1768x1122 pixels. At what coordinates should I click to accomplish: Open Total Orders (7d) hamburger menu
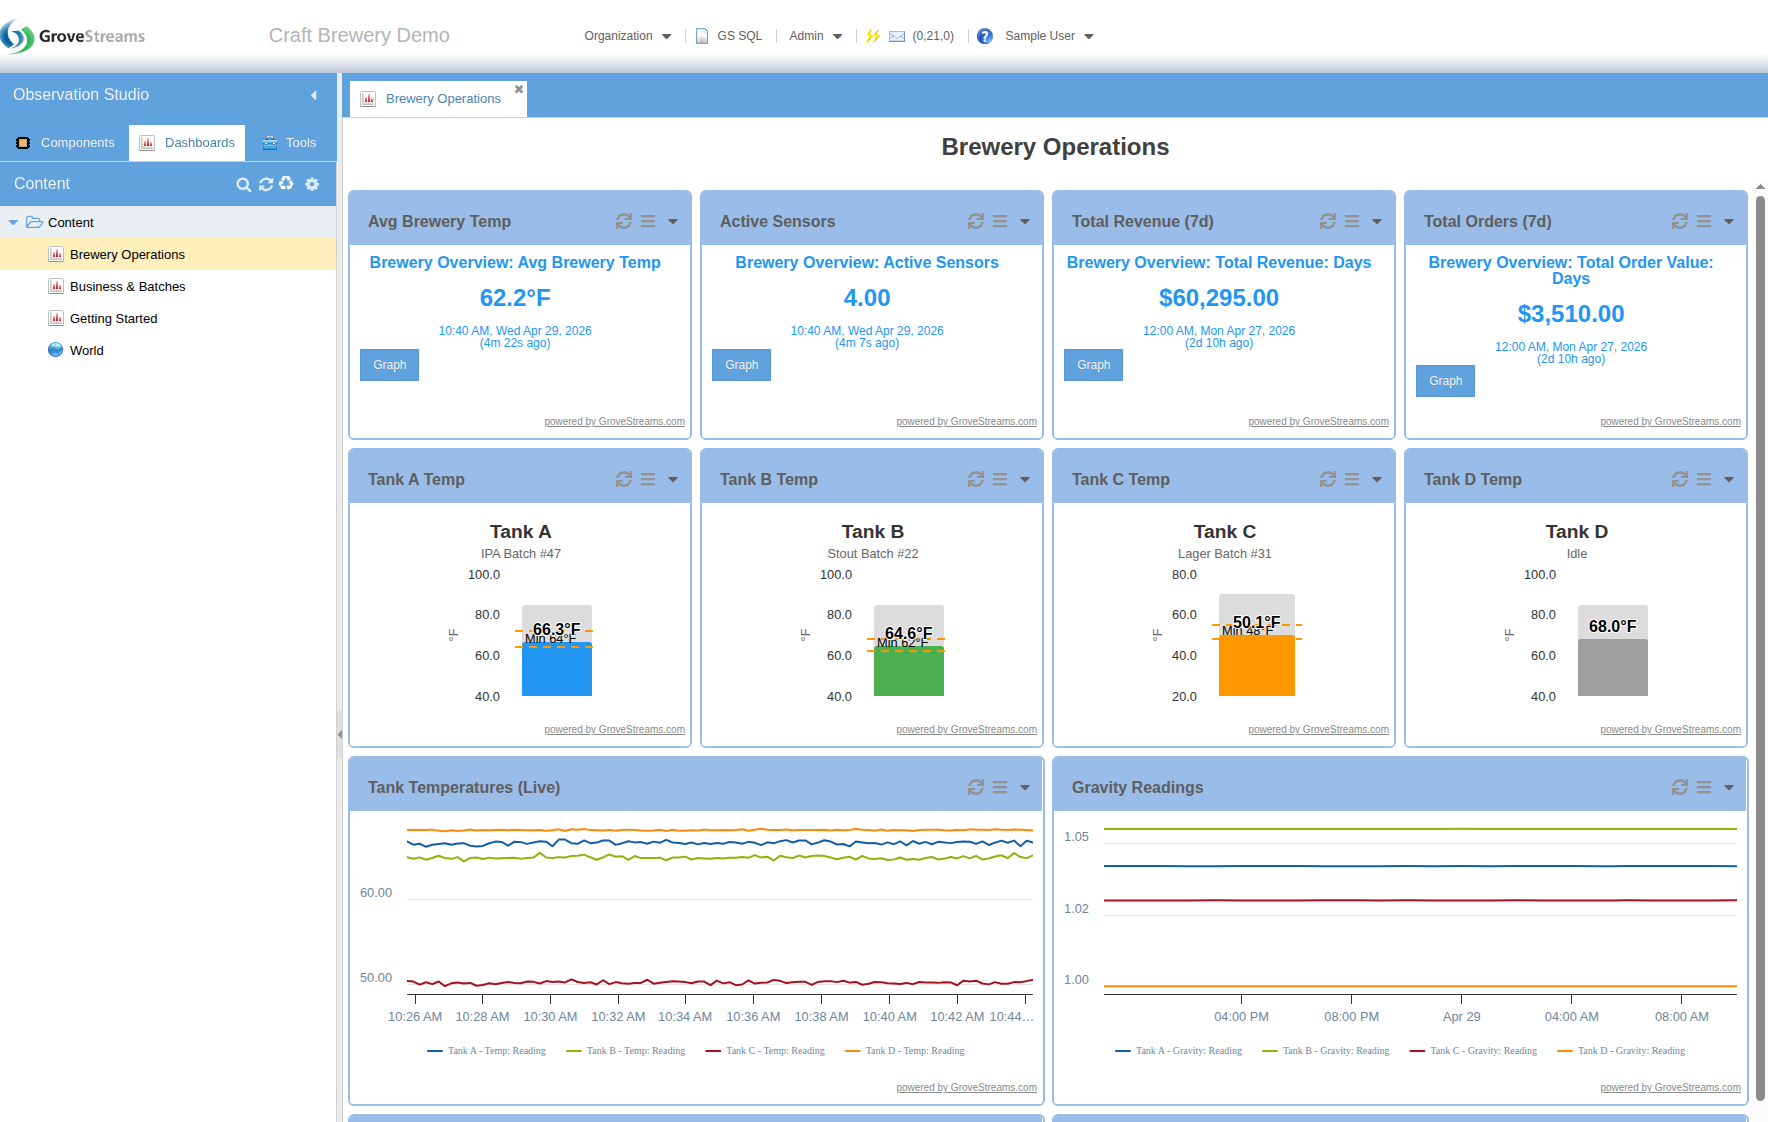[1704, 221]
